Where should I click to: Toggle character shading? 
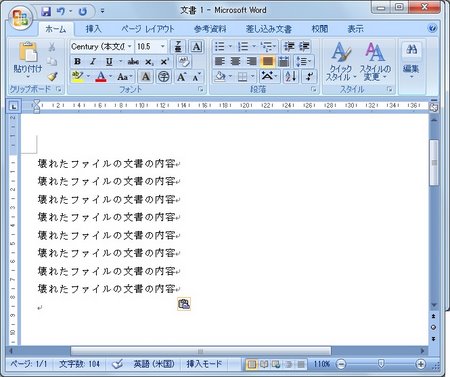point(145,77)
